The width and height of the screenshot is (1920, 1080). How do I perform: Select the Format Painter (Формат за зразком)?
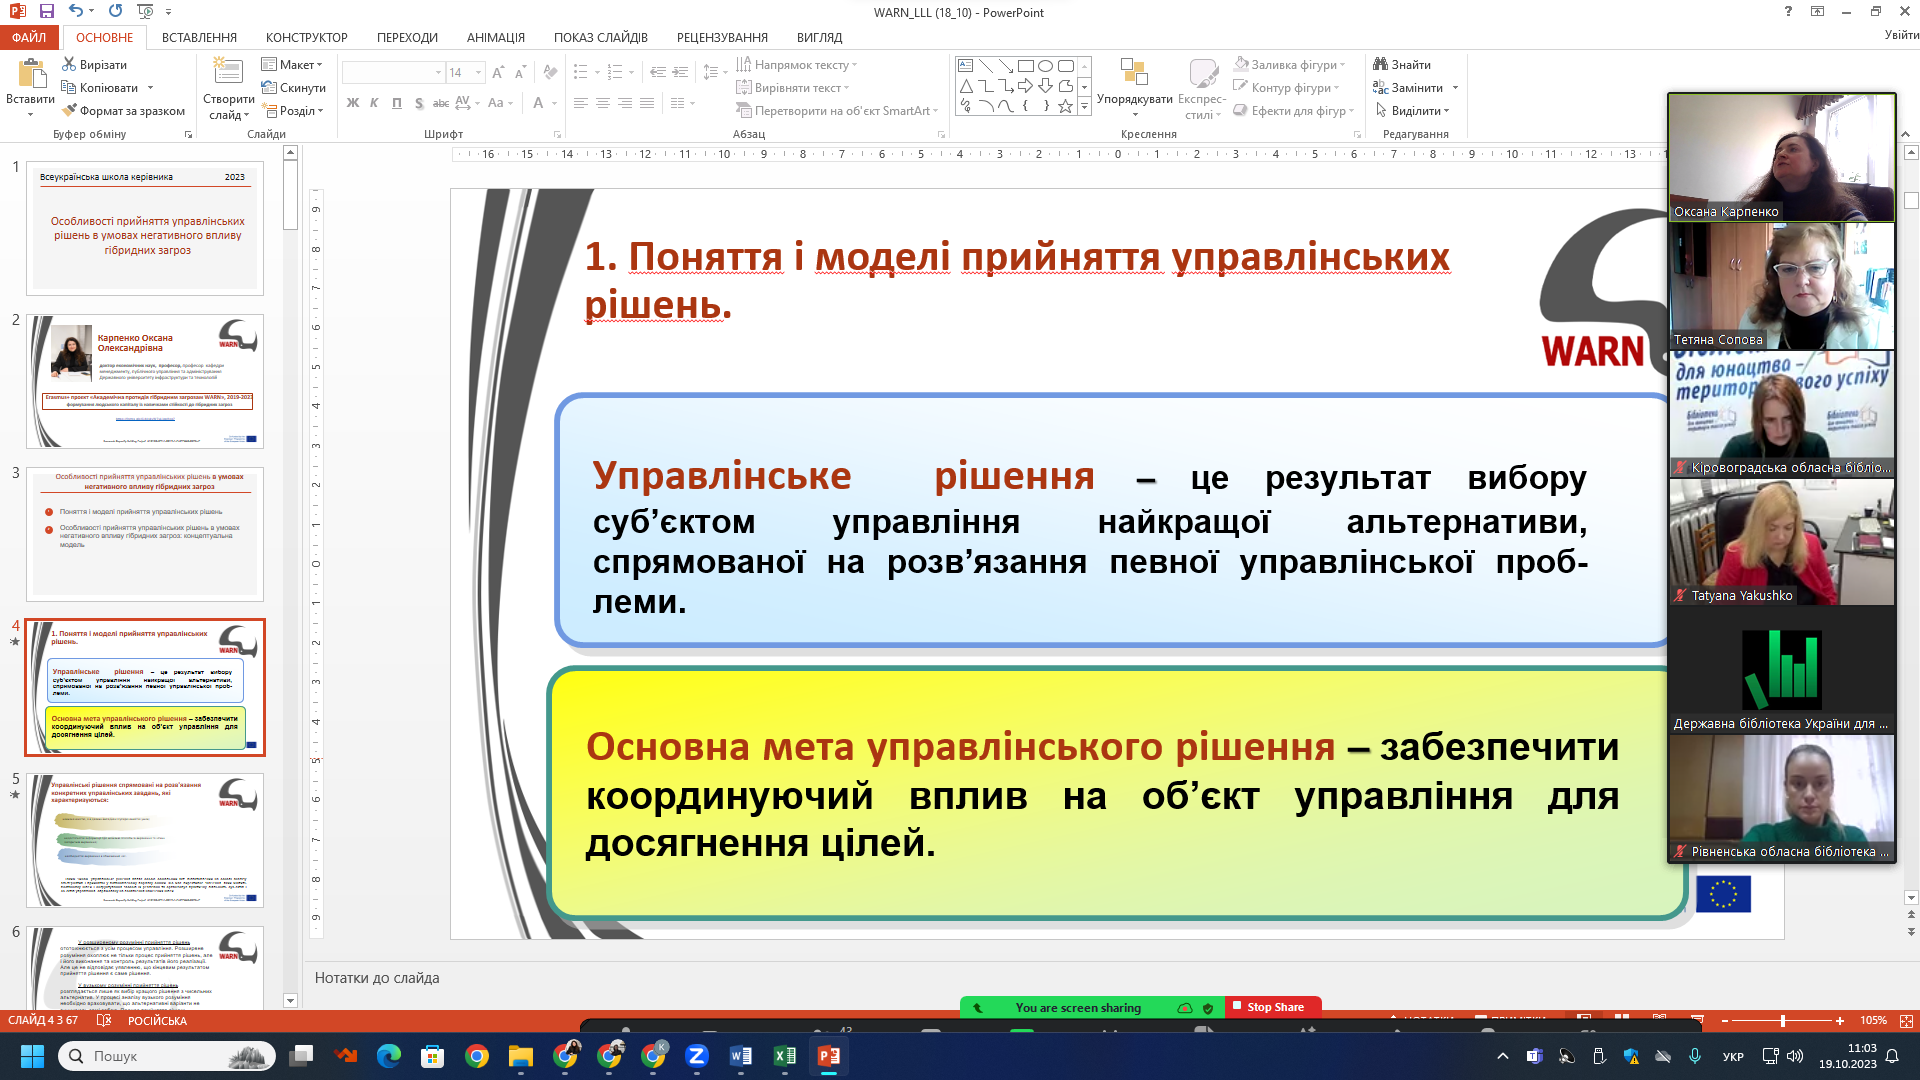[x=124, y=111]
